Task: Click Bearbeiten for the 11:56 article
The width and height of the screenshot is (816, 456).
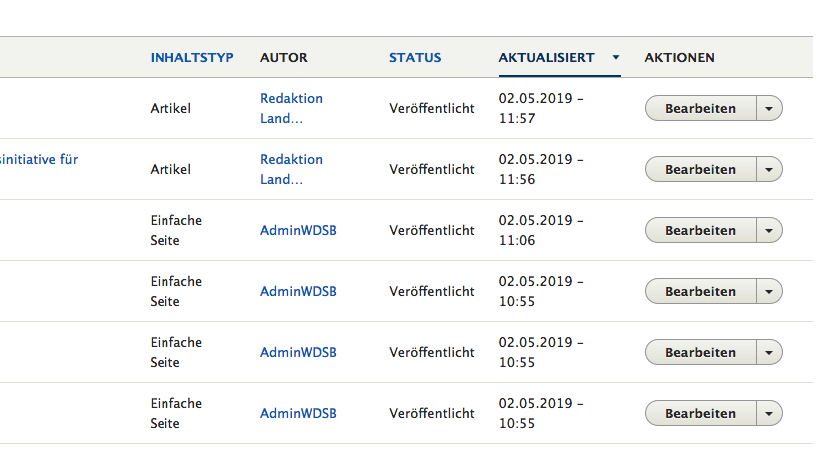Action: coord(700,170)
